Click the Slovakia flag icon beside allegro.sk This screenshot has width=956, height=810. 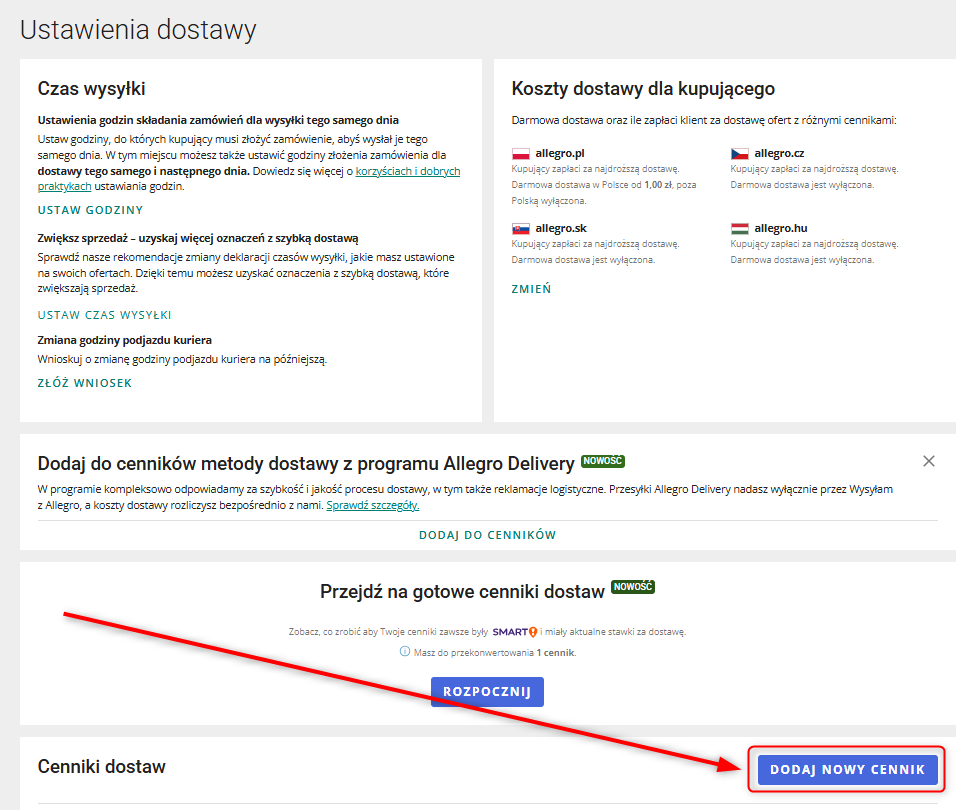(x=520, y=229)
